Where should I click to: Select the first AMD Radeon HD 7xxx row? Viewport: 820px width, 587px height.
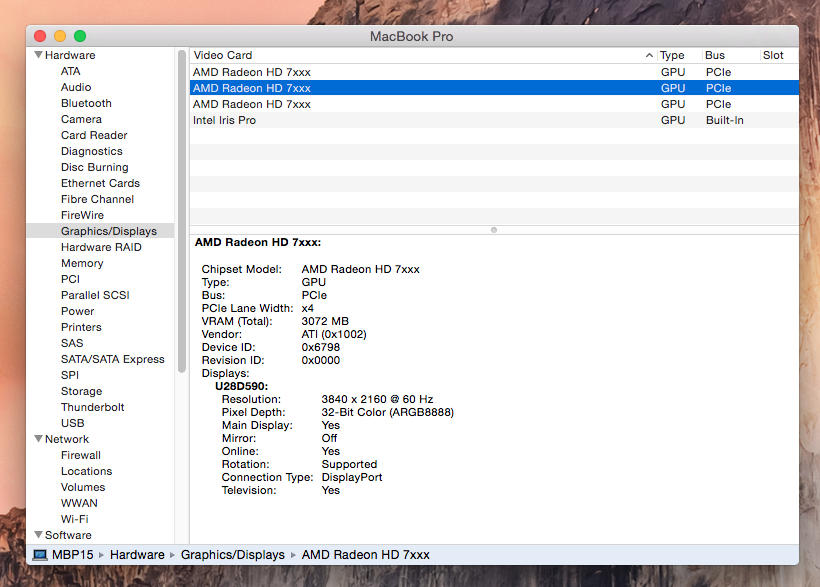(494, 72)
